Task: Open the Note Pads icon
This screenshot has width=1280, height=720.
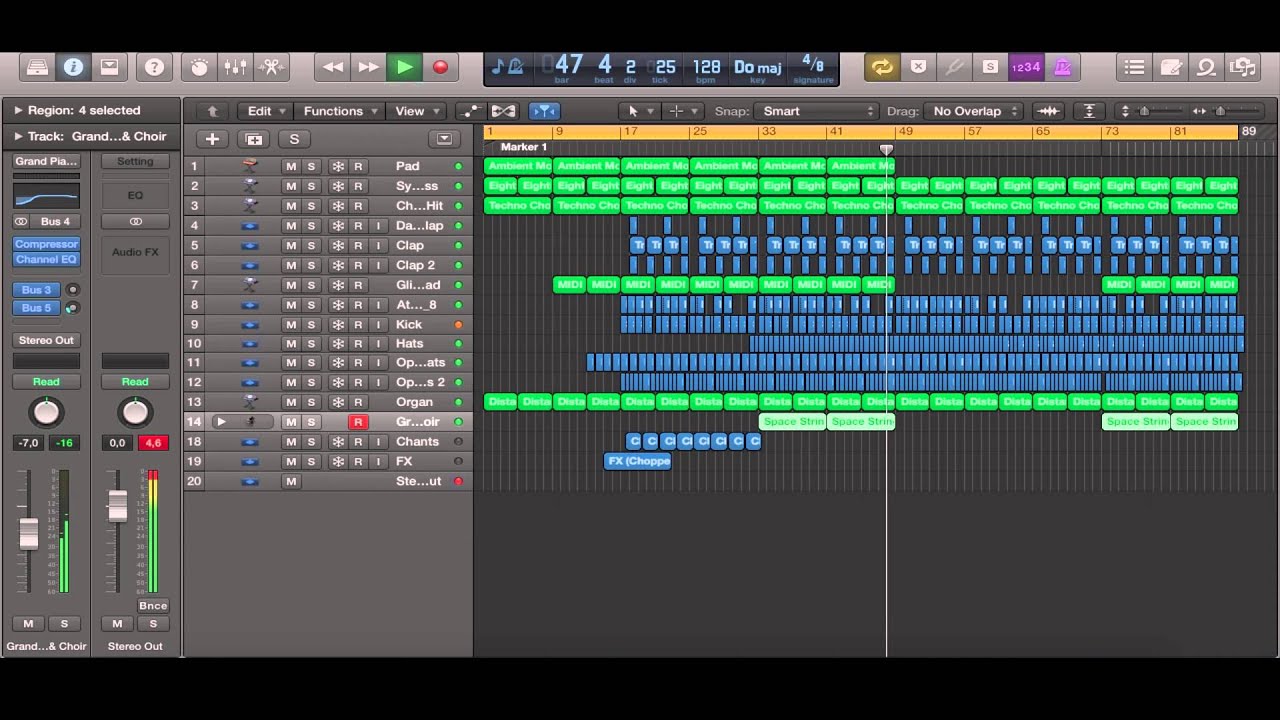Action: 1170,67
